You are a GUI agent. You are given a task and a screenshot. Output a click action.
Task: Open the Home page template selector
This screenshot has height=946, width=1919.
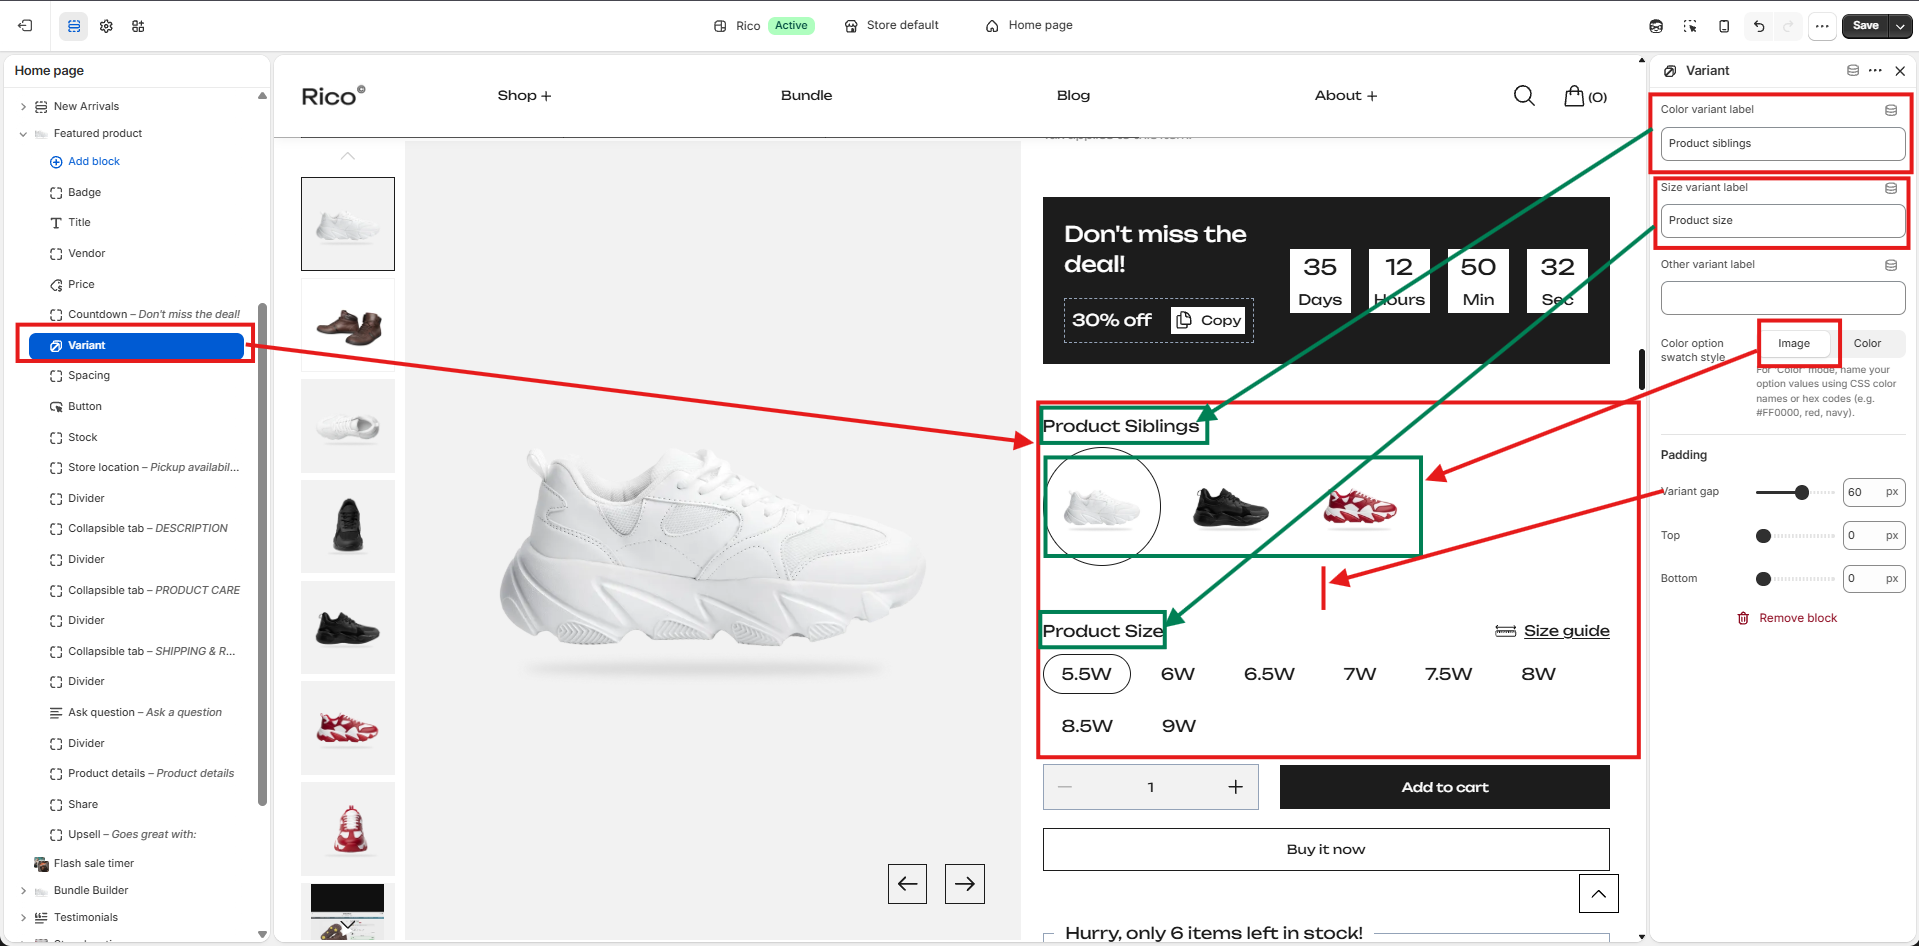(x=1029, y=26)
